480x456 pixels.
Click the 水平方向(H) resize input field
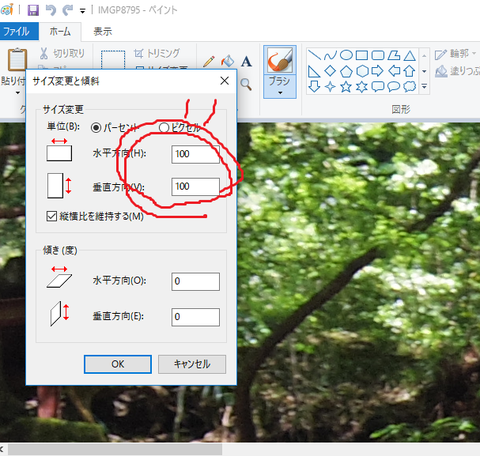tap(195, 154)
